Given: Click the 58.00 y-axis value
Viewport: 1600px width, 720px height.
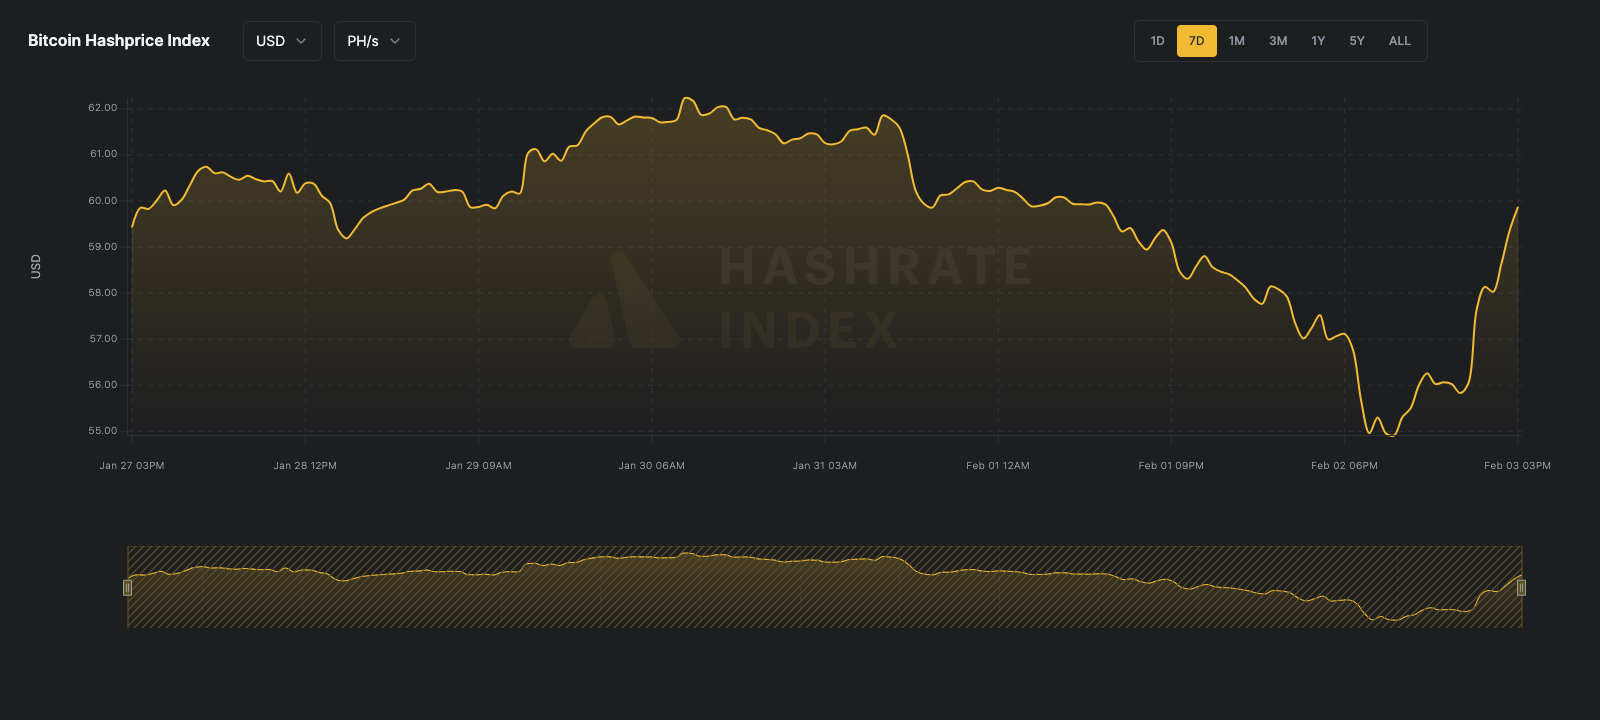Looking at the screenshot, I should [103, 293].
